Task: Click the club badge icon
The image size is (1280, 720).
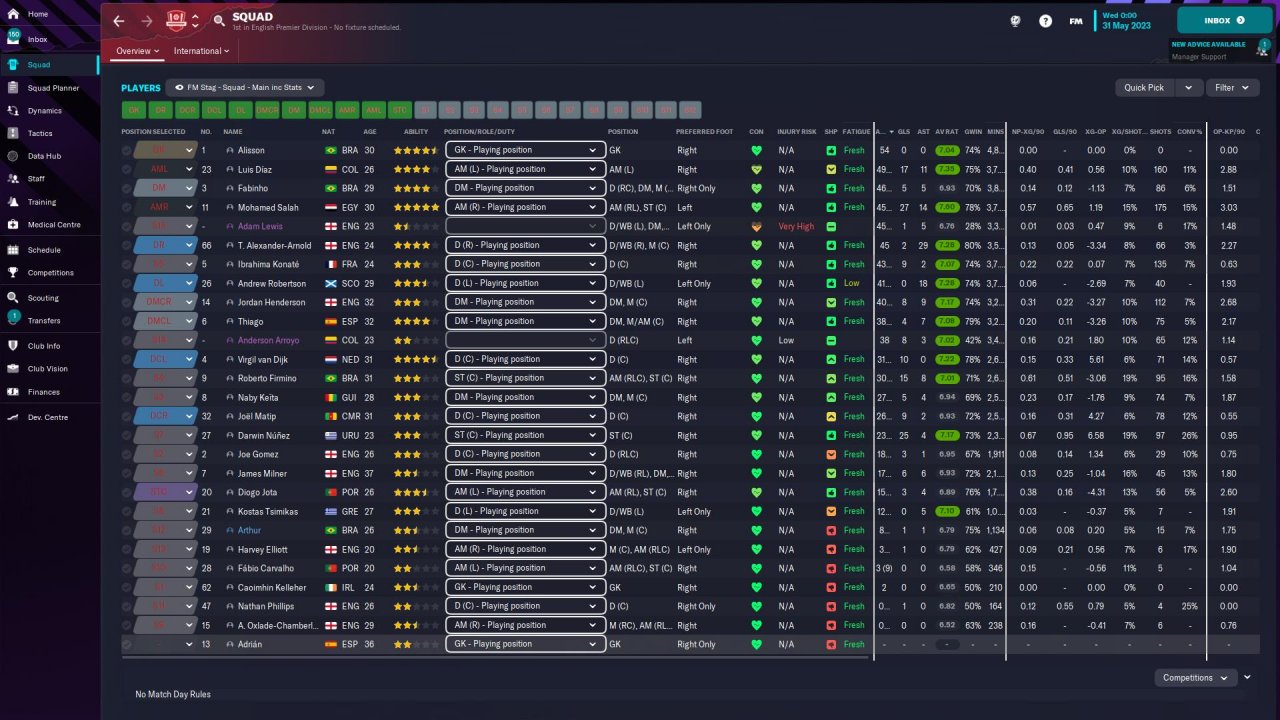Action: 176,19
